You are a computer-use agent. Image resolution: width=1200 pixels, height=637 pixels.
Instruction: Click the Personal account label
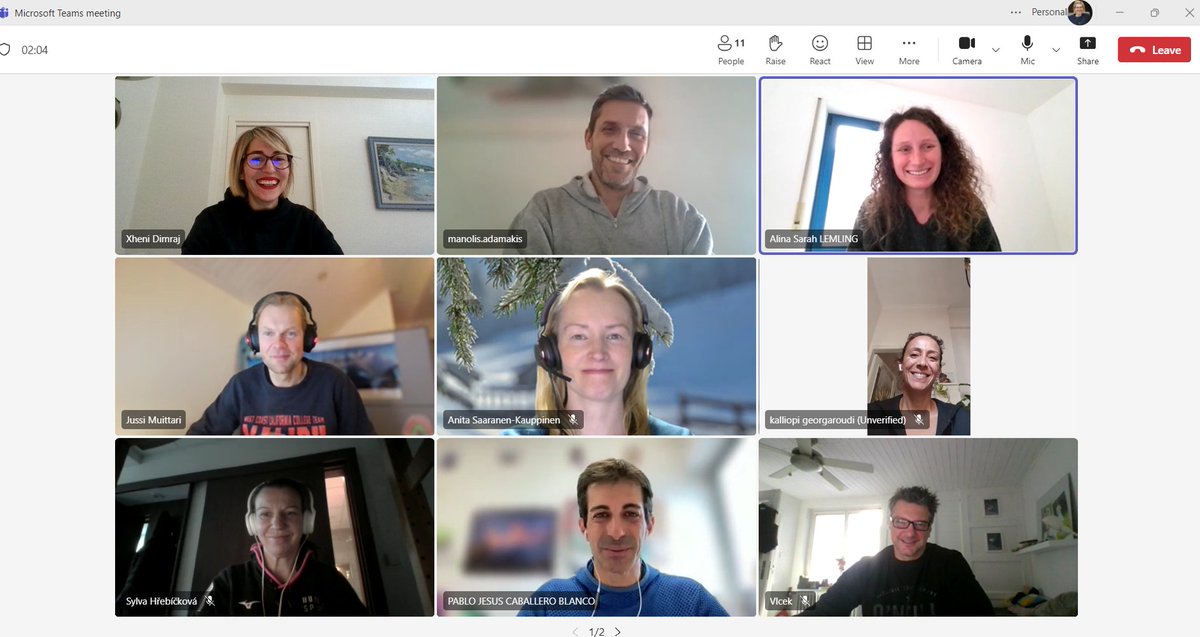pyautogui.click(x=1047, y=12)
